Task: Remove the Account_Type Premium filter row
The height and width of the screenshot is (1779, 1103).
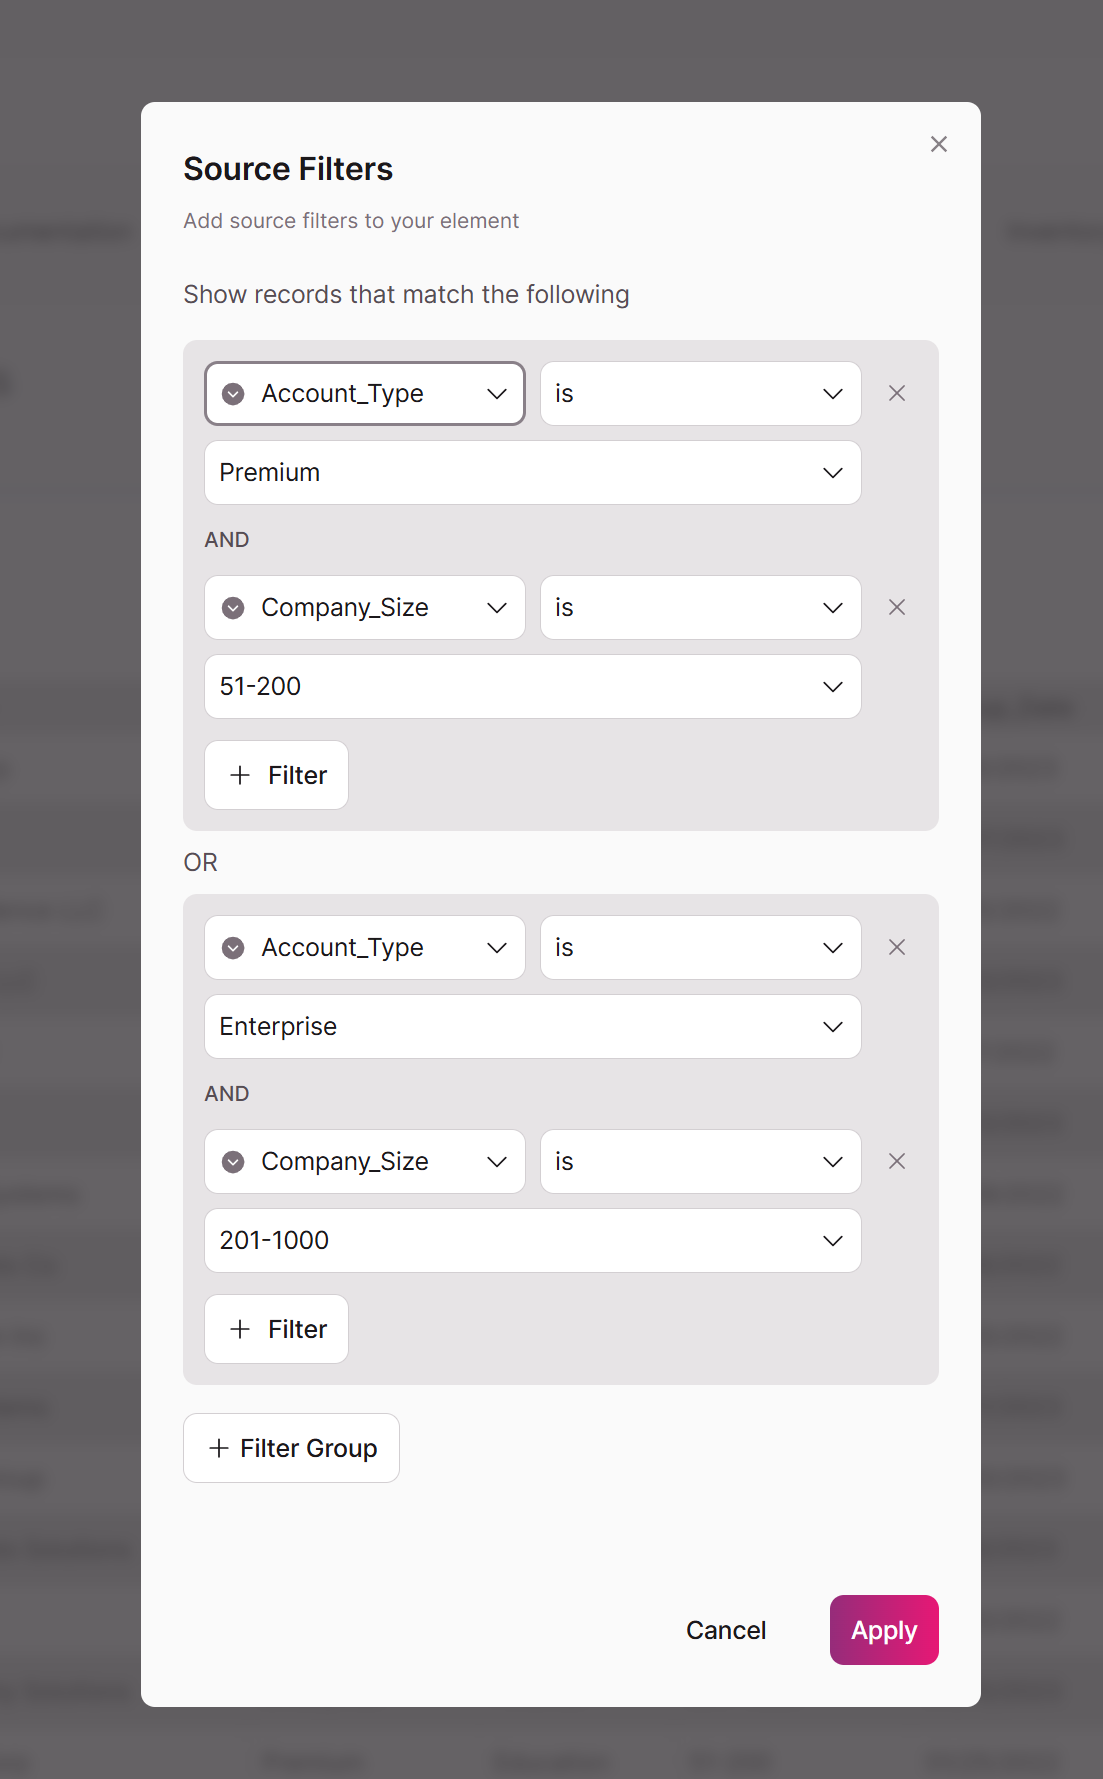Action: tap(897, 393)
